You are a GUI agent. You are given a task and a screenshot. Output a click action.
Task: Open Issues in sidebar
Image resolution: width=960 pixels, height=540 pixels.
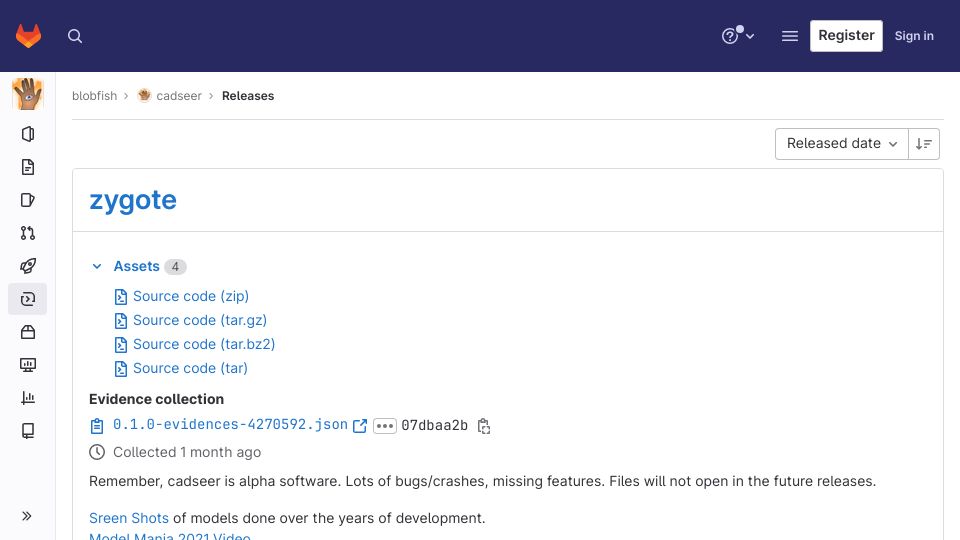coord(28,200)
